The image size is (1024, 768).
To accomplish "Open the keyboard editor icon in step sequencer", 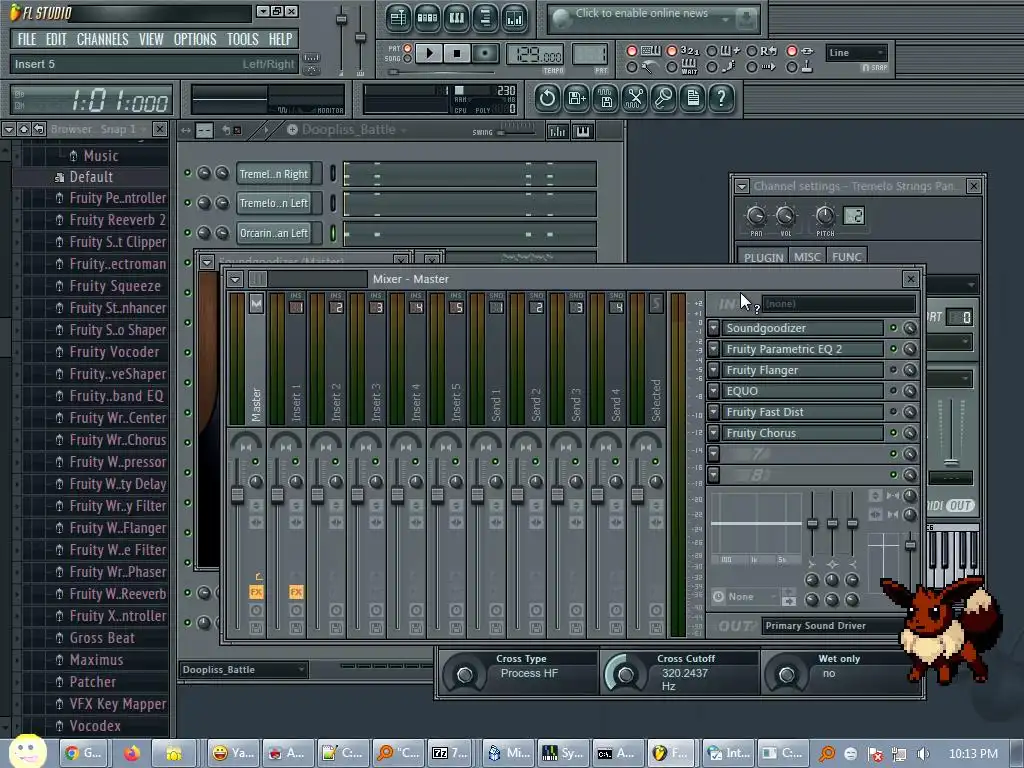I will click(583, 131).
